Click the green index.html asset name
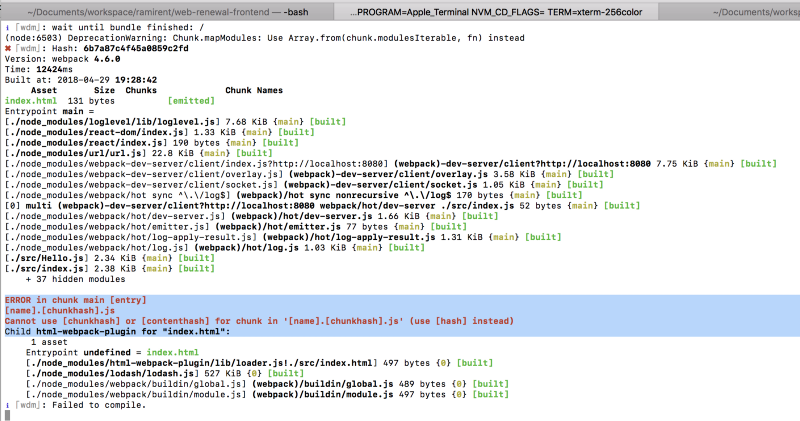Viewport: 800px width, 421px height. click(x=31, y=101)
